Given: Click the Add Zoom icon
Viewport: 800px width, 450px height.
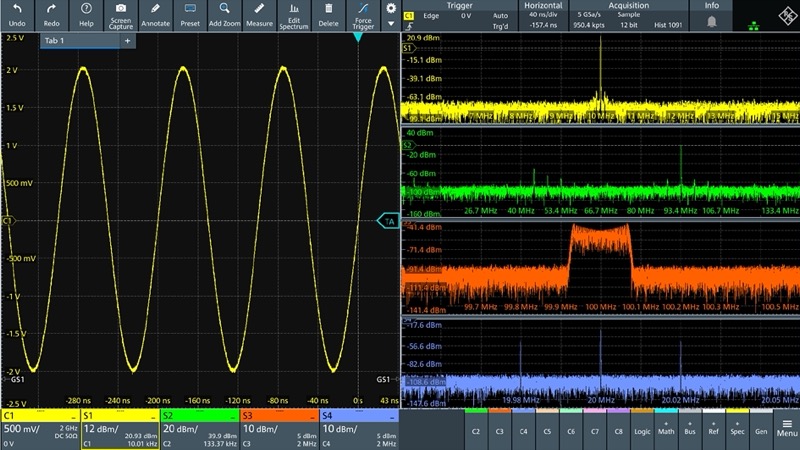Looking at the screenshot, I should click(223, 14).
